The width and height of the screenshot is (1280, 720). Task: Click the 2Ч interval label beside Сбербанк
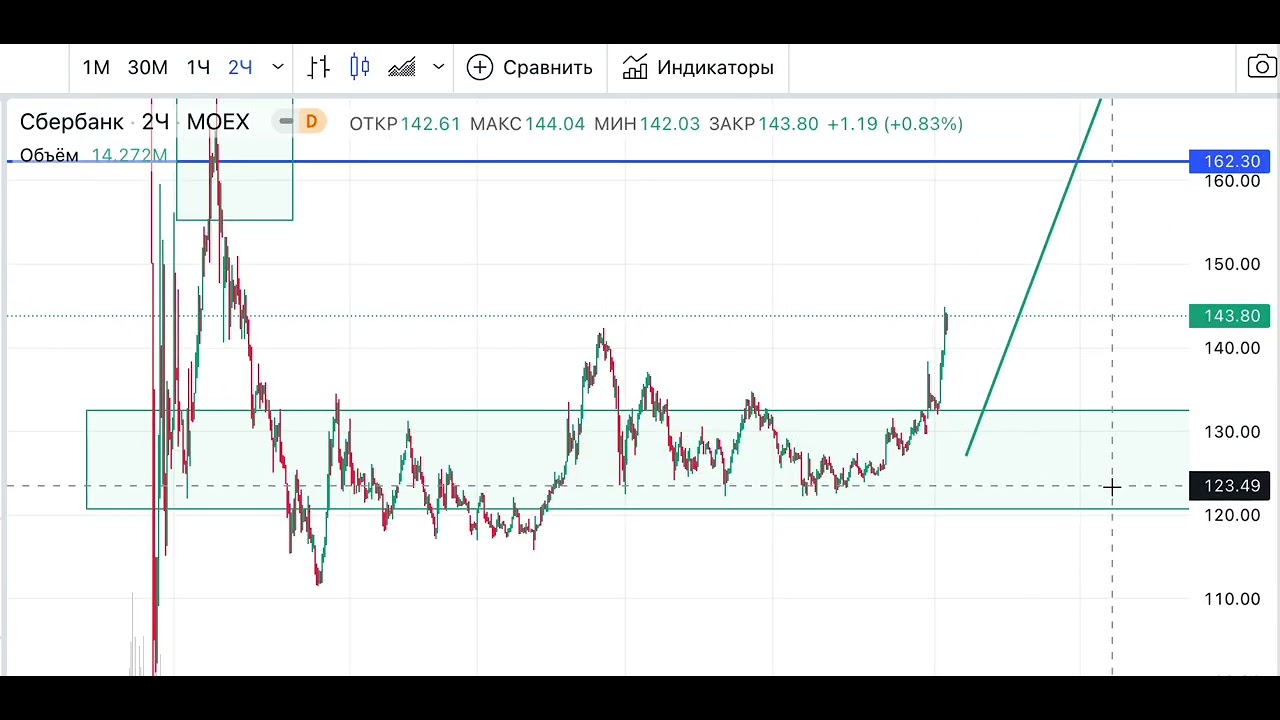pyautogui.click(x=155, y=122)
